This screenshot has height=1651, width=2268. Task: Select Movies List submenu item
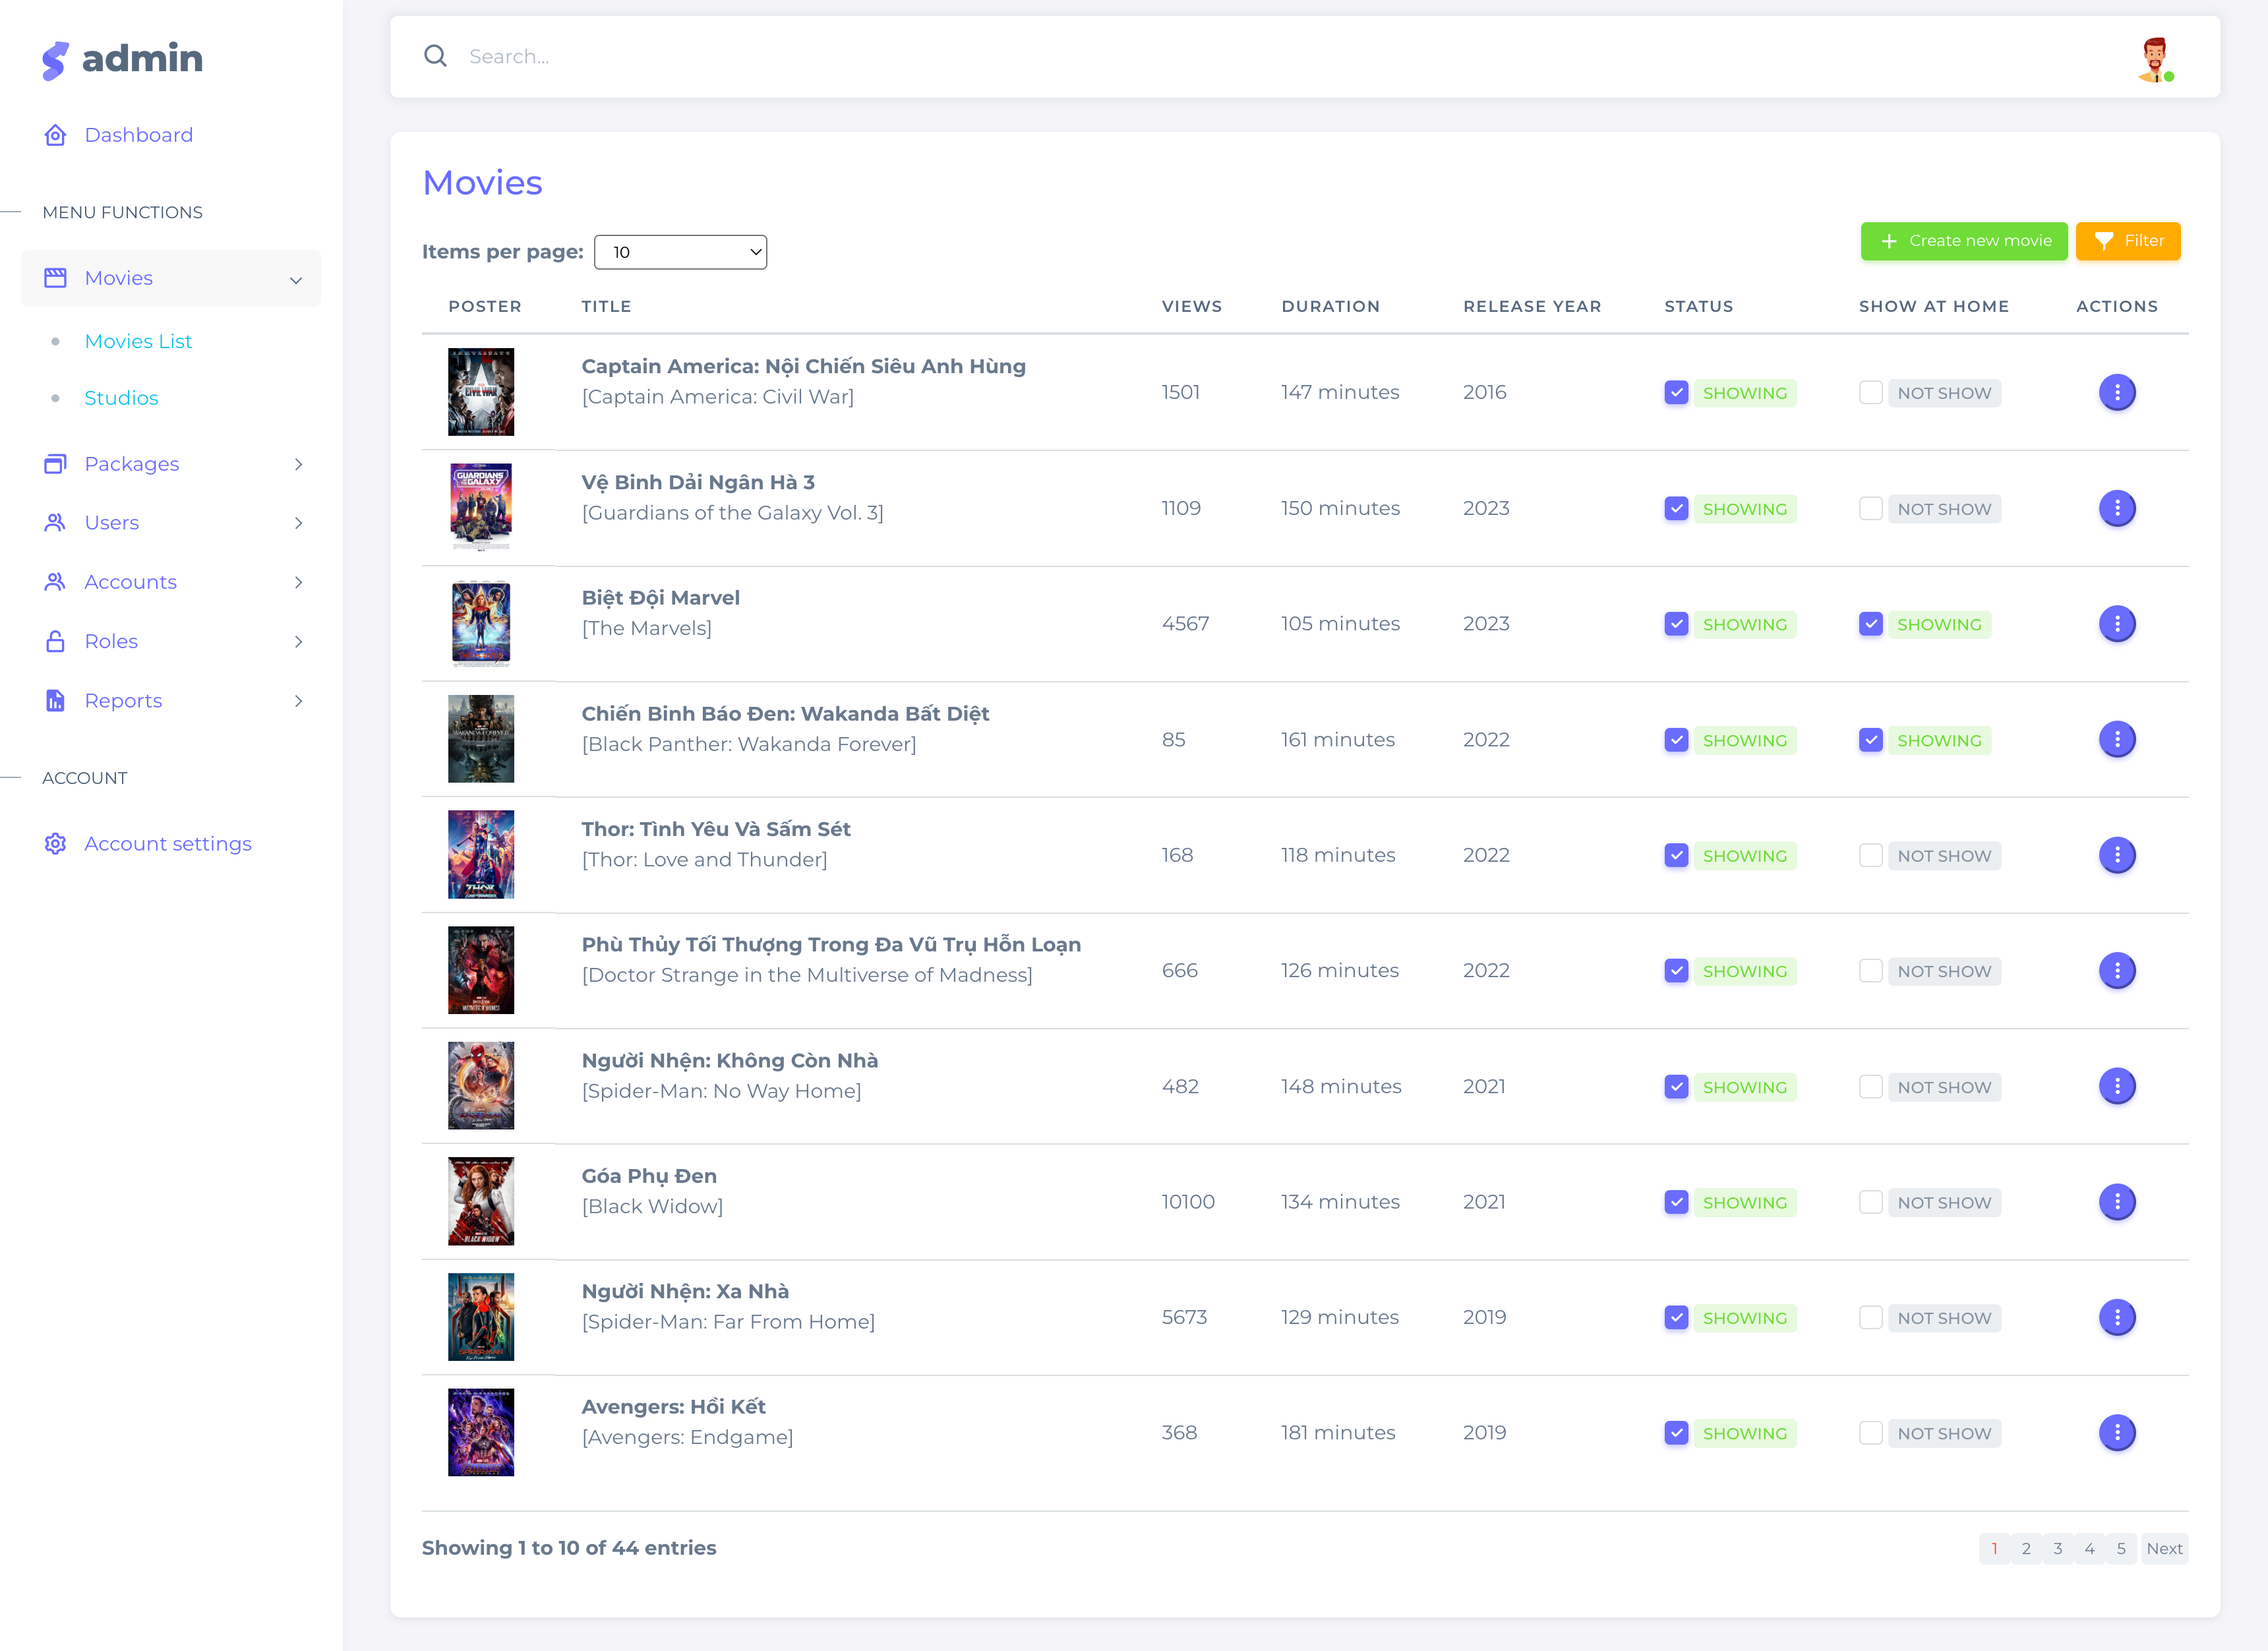tap(138, 341)
